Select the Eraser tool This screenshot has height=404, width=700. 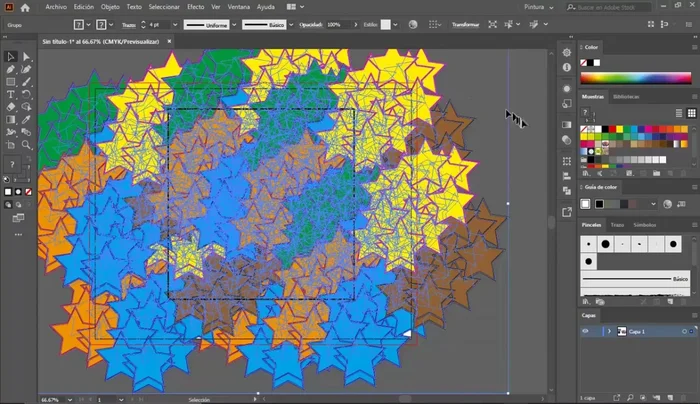coord(11,106)
